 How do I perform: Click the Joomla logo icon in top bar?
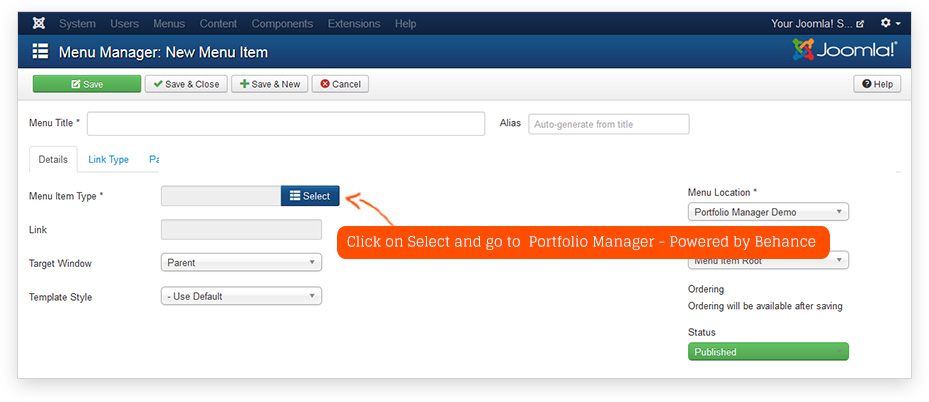39,23
